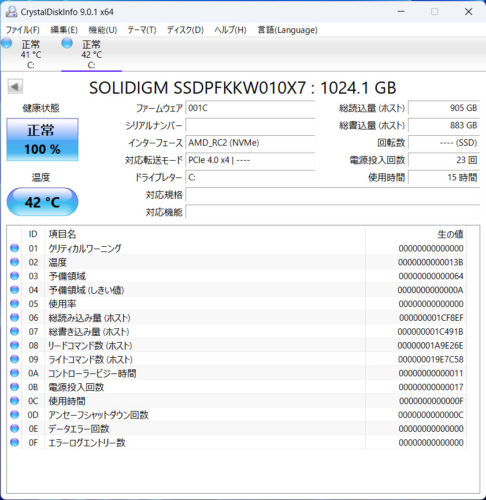The image size is (486, 500).
Task: Click the ファームウェア field showing 001C
Action: (250, 108)
